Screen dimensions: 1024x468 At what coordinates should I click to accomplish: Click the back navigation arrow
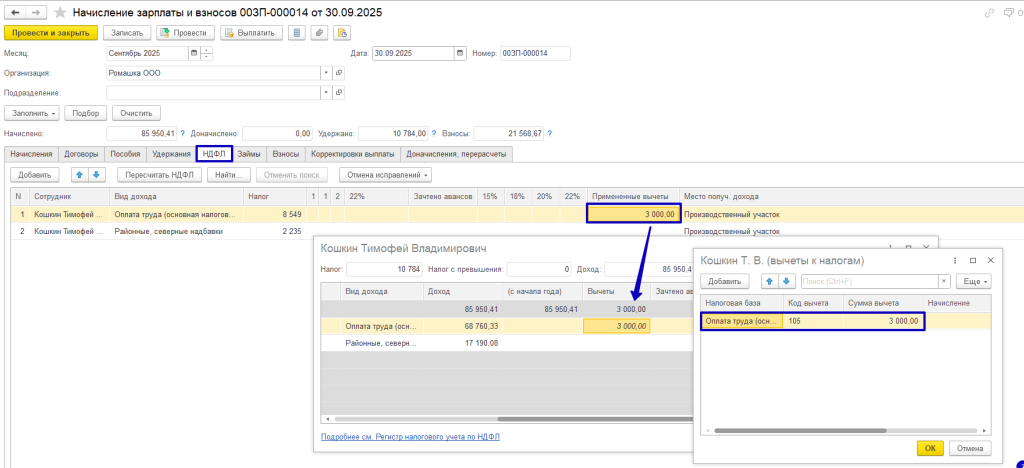tap(14, 12)
